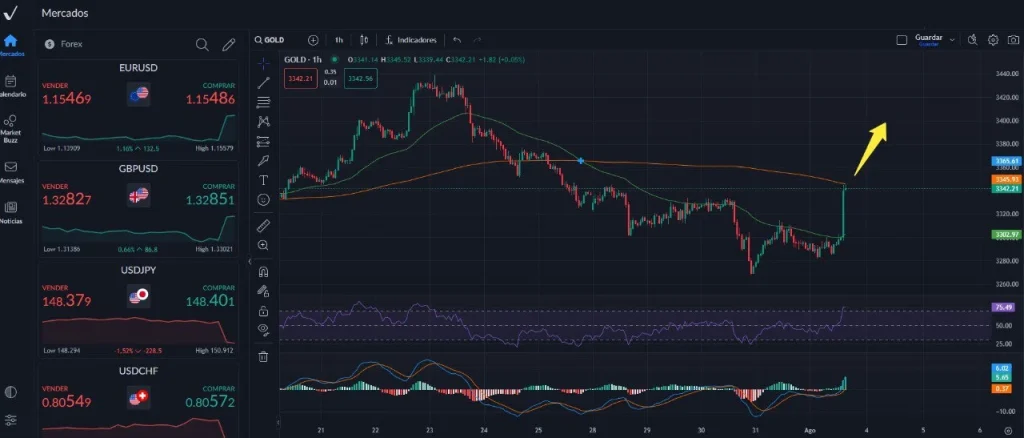Click the EURUSD Comprar price 1.15486
The image size is (1024, 438).
[x=210, y=100]
